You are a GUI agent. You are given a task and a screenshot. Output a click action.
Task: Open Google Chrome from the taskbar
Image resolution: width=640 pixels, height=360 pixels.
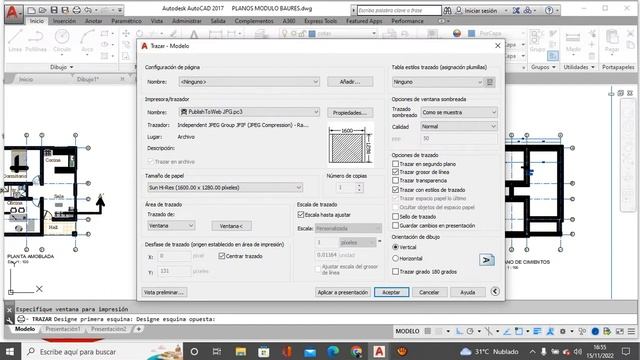point(356,351)
